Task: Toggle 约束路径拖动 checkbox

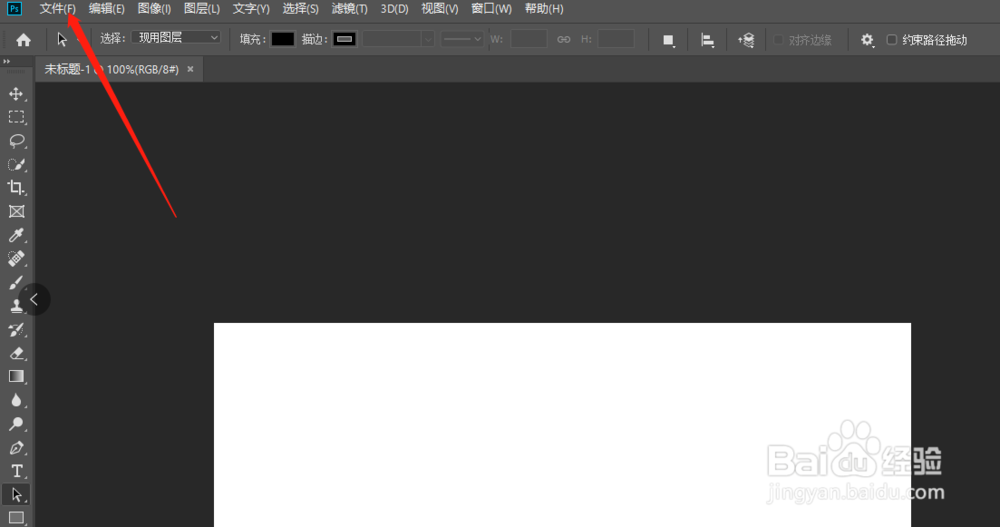Action: (892, 40)
